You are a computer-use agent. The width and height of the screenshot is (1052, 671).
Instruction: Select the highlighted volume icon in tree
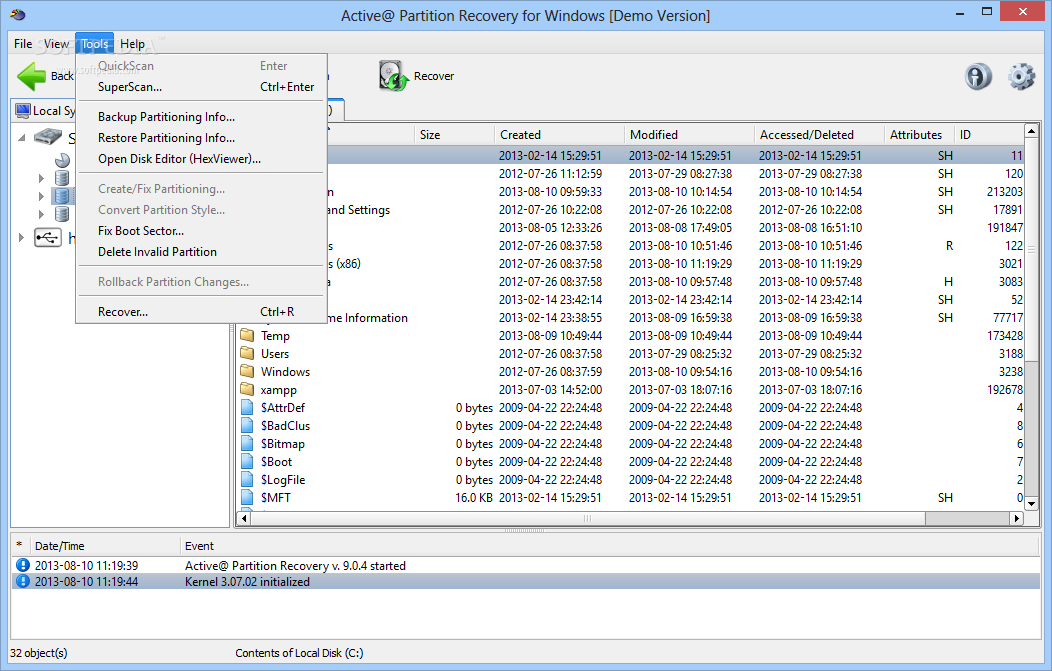tap(62, 196)
